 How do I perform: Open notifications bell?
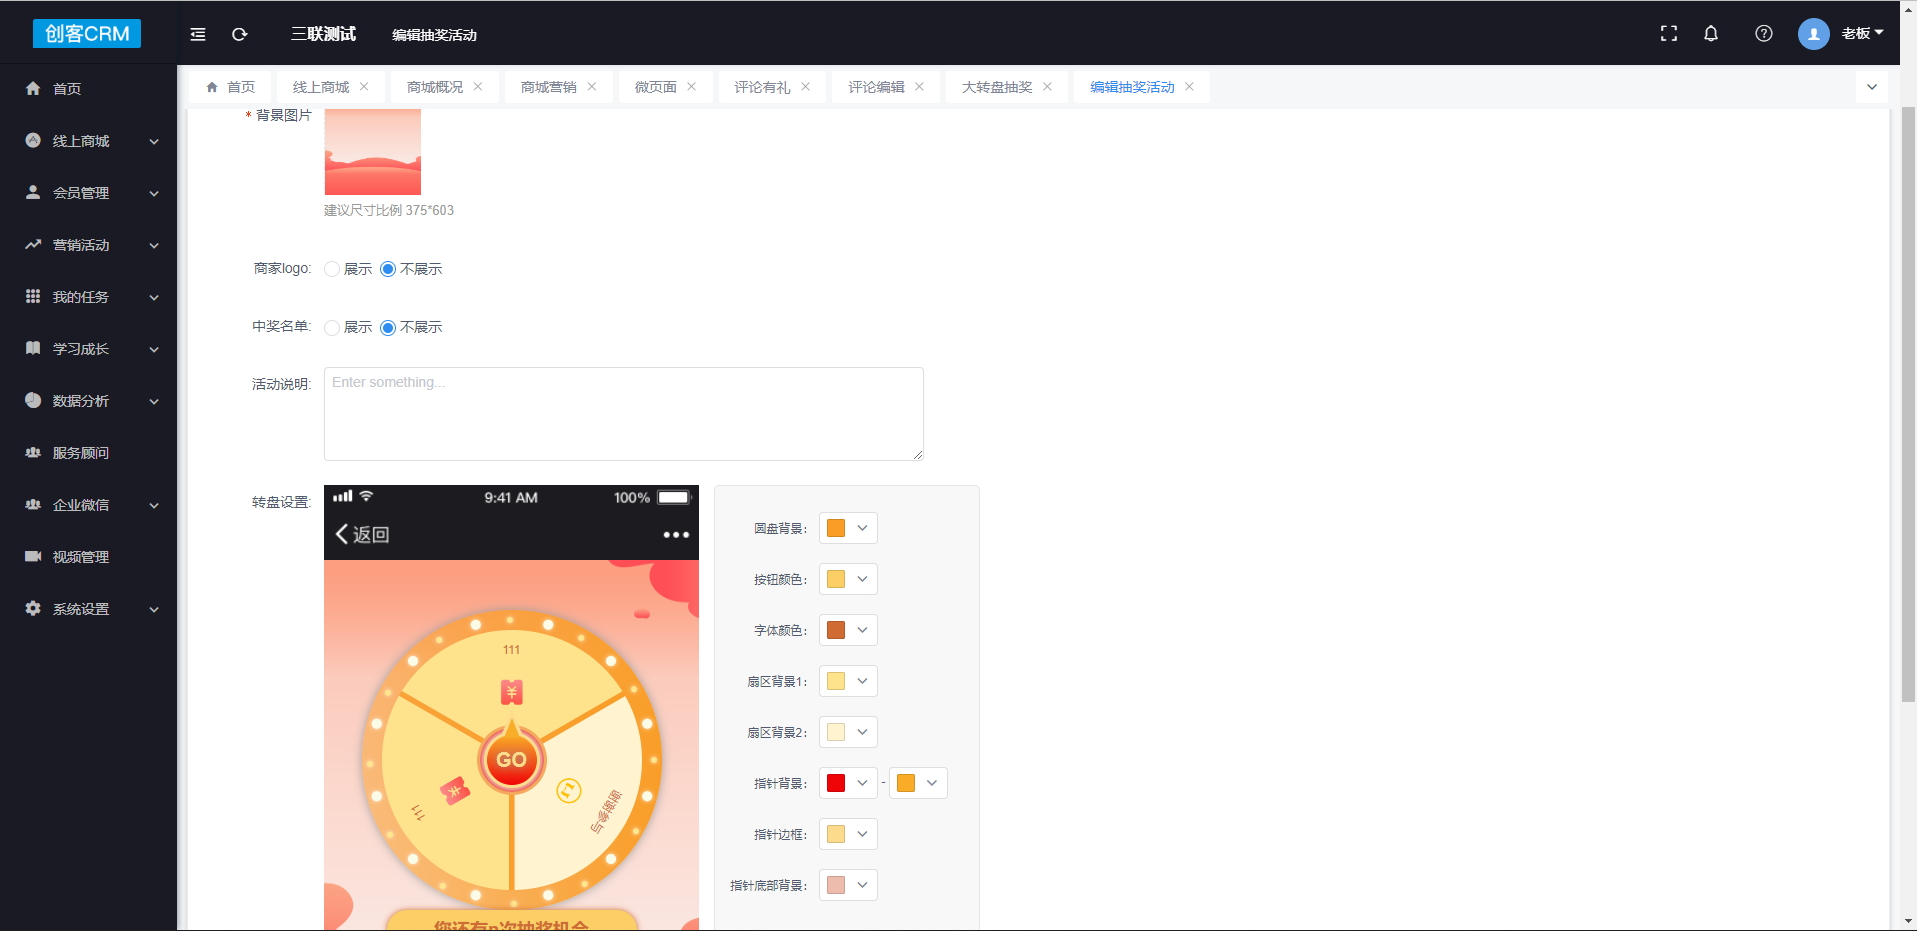1711,33
